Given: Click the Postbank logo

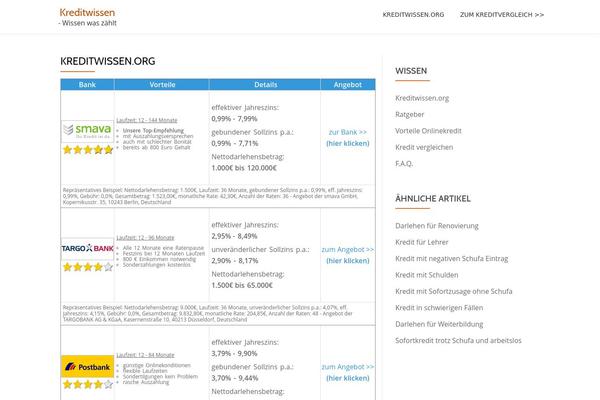Looking at the screenshot, I should pos(88,366).
